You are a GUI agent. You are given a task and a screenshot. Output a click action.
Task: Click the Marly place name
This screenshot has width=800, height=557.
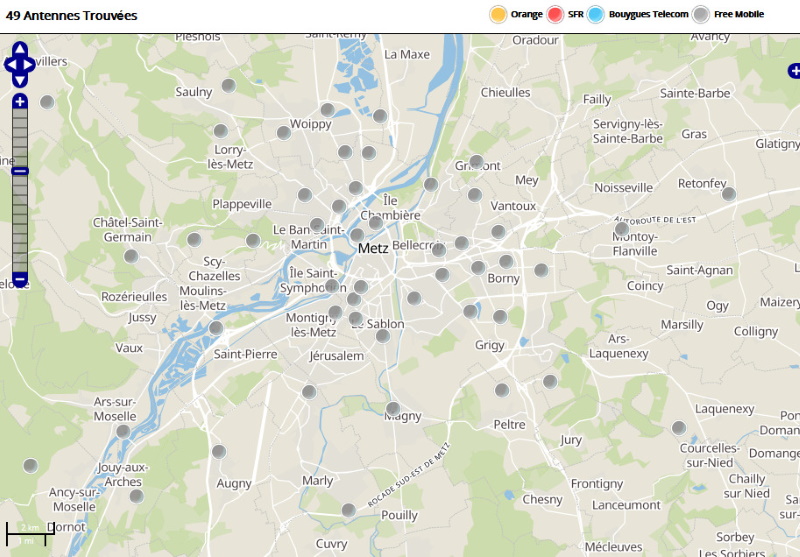[x=317, y=480]
